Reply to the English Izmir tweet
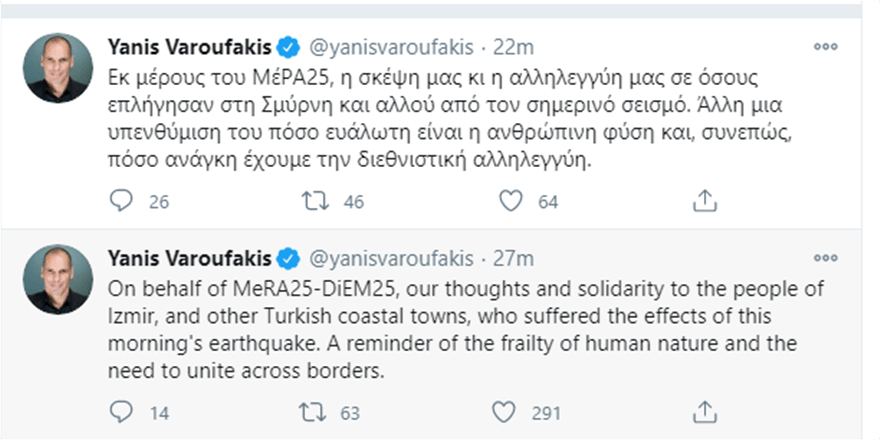This screenshot has width=880, height=440. pos(120,410)
